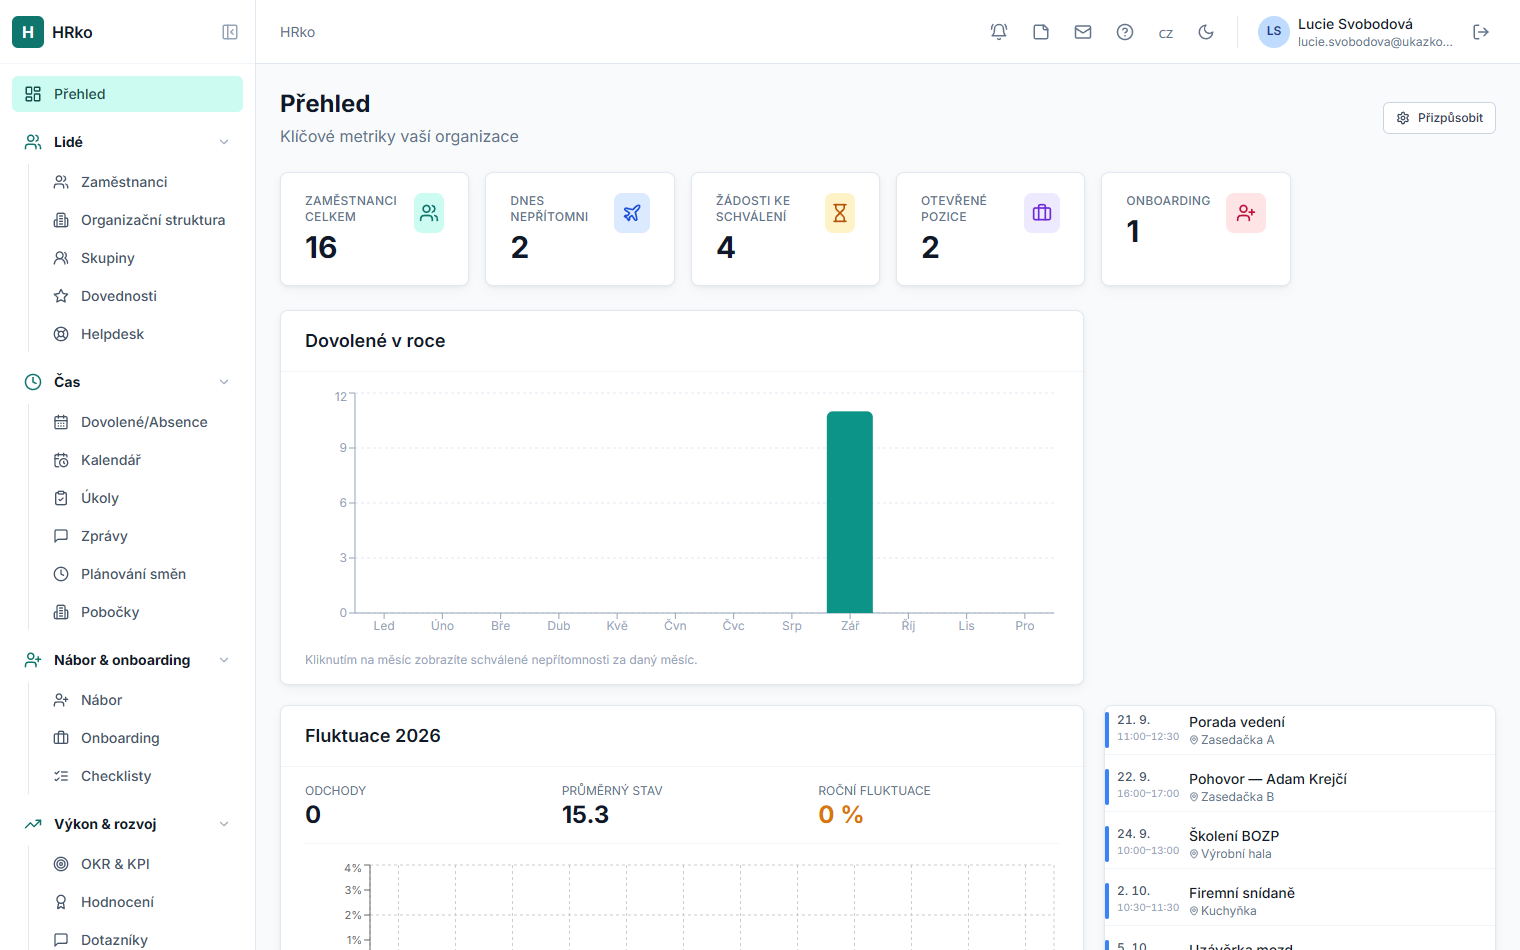Open the help question mark icon
Image resolution: width=1520 pixels, height=950 pixels.
click(1125, 32)
